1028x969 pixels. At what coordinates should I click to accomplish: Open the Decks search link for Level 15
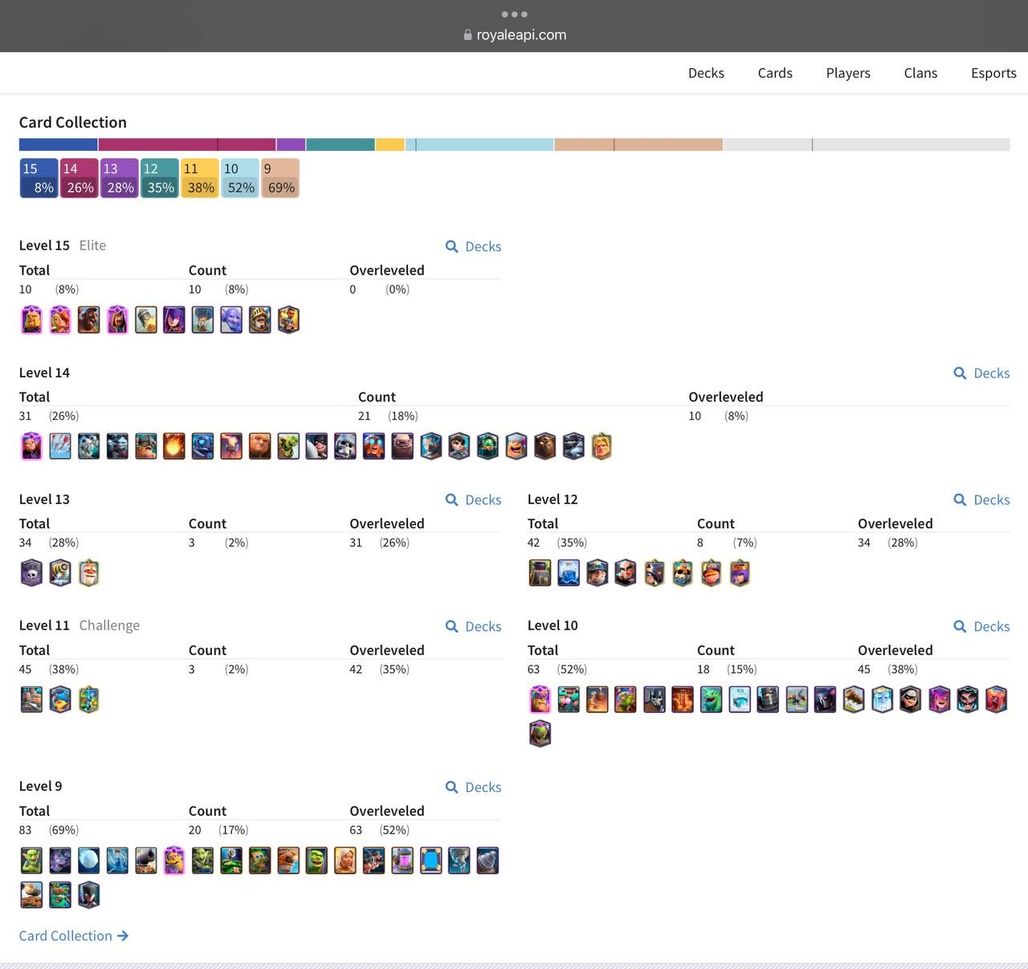473,247
